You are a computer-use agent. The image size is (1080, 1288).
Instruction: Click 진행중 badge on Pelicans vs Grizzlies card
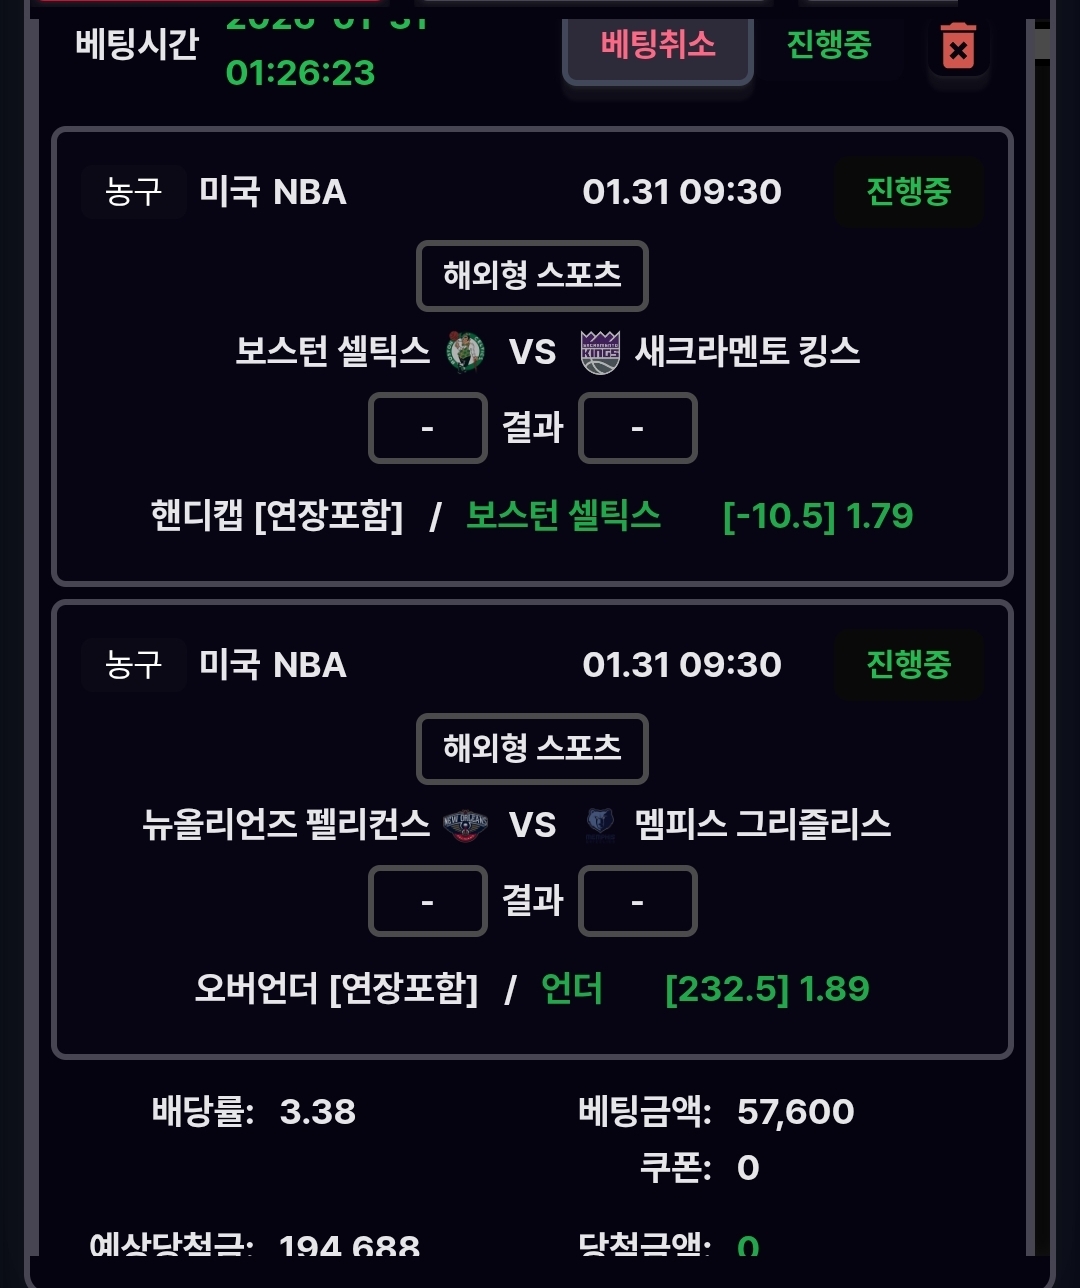coord(908,665)
